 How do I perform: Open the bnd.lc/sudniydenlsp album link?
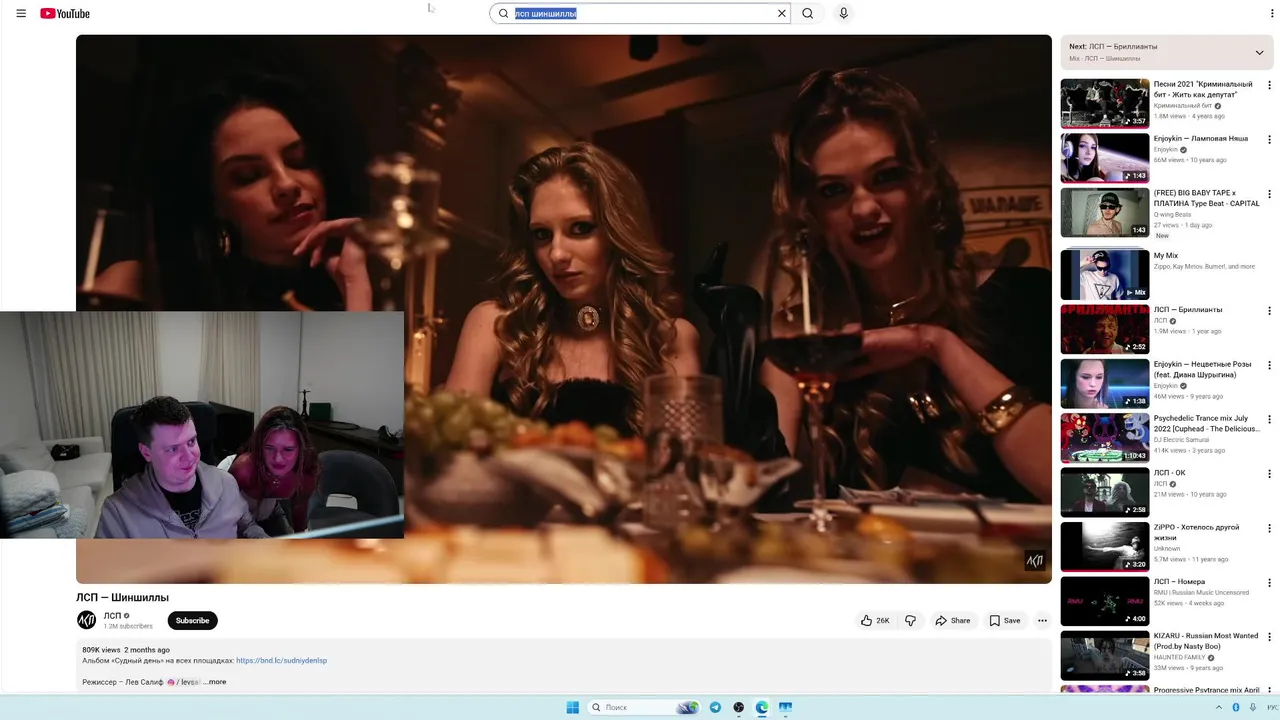click(281, 660)
